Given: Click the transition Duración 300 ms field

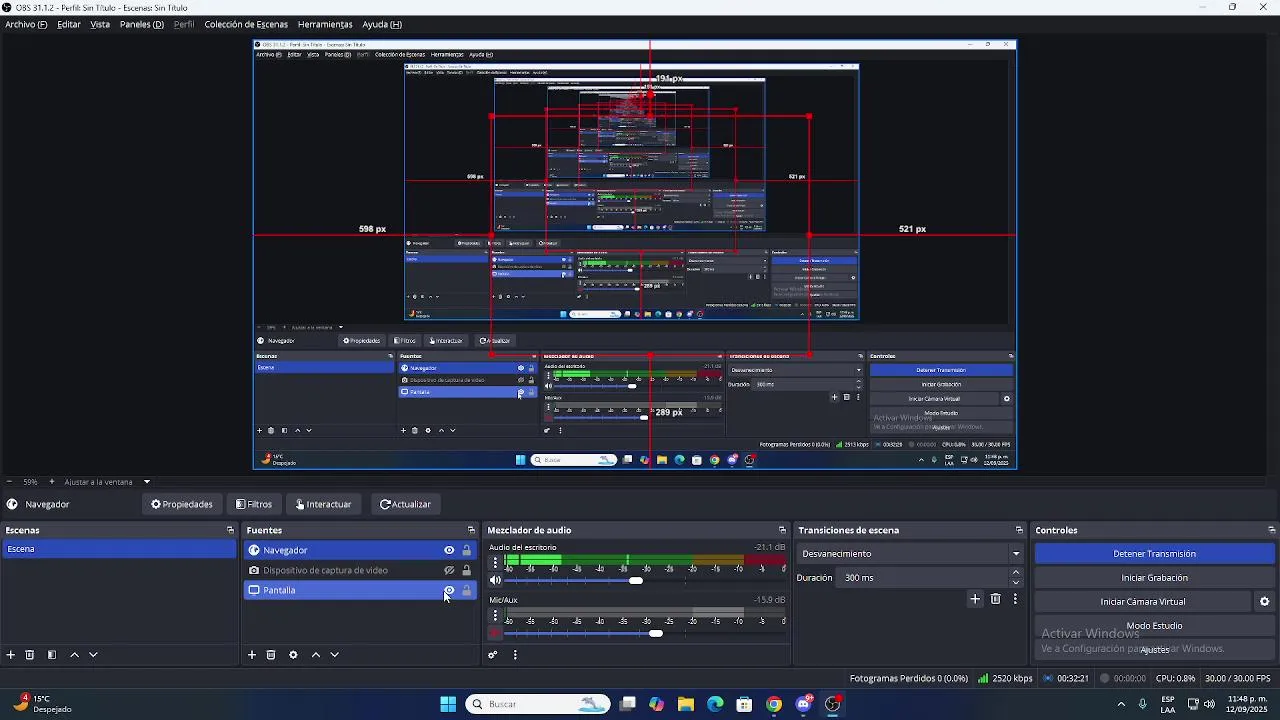Looking at the screenshot, I should coord(923,578).
